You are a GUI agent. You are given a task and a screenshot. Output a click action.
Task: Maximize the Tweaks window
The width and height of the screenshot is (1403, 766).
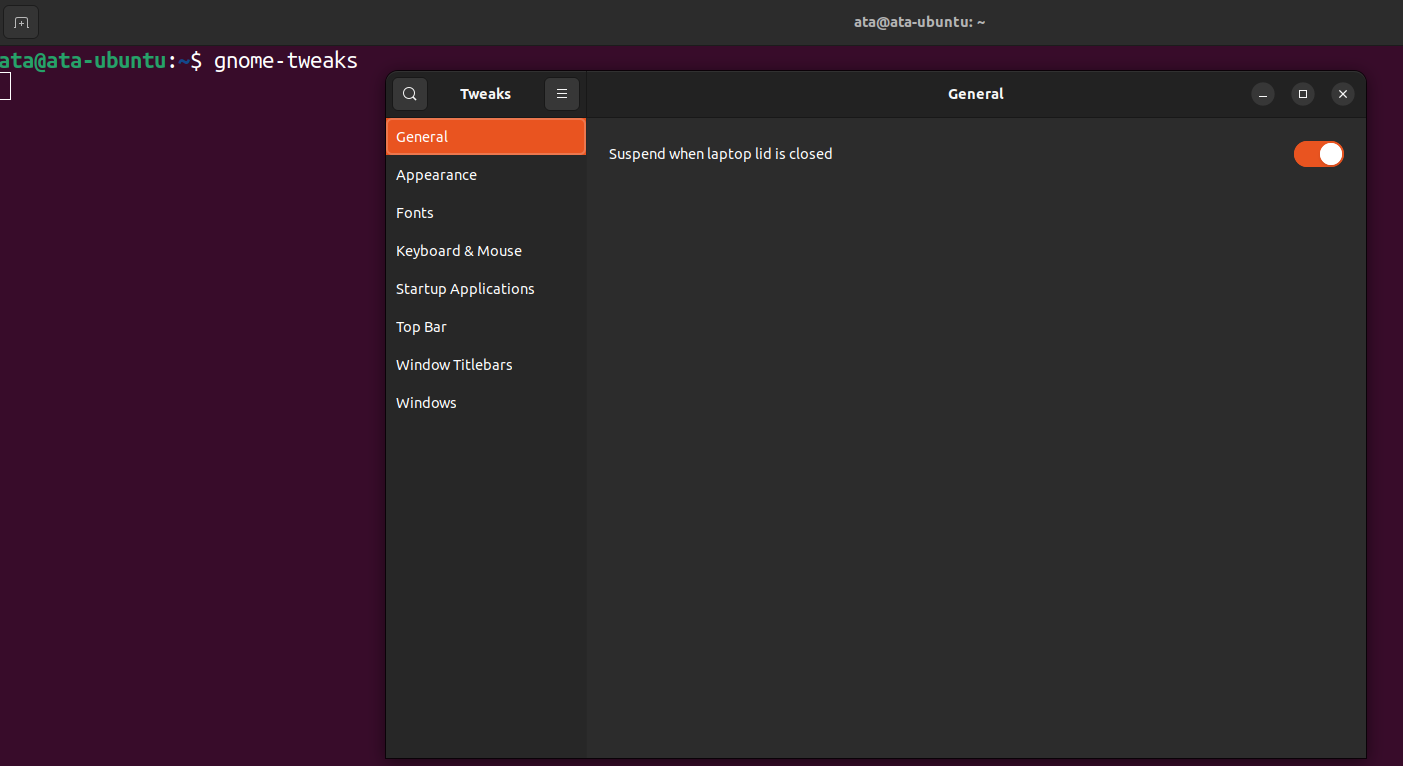(1303, 94)
